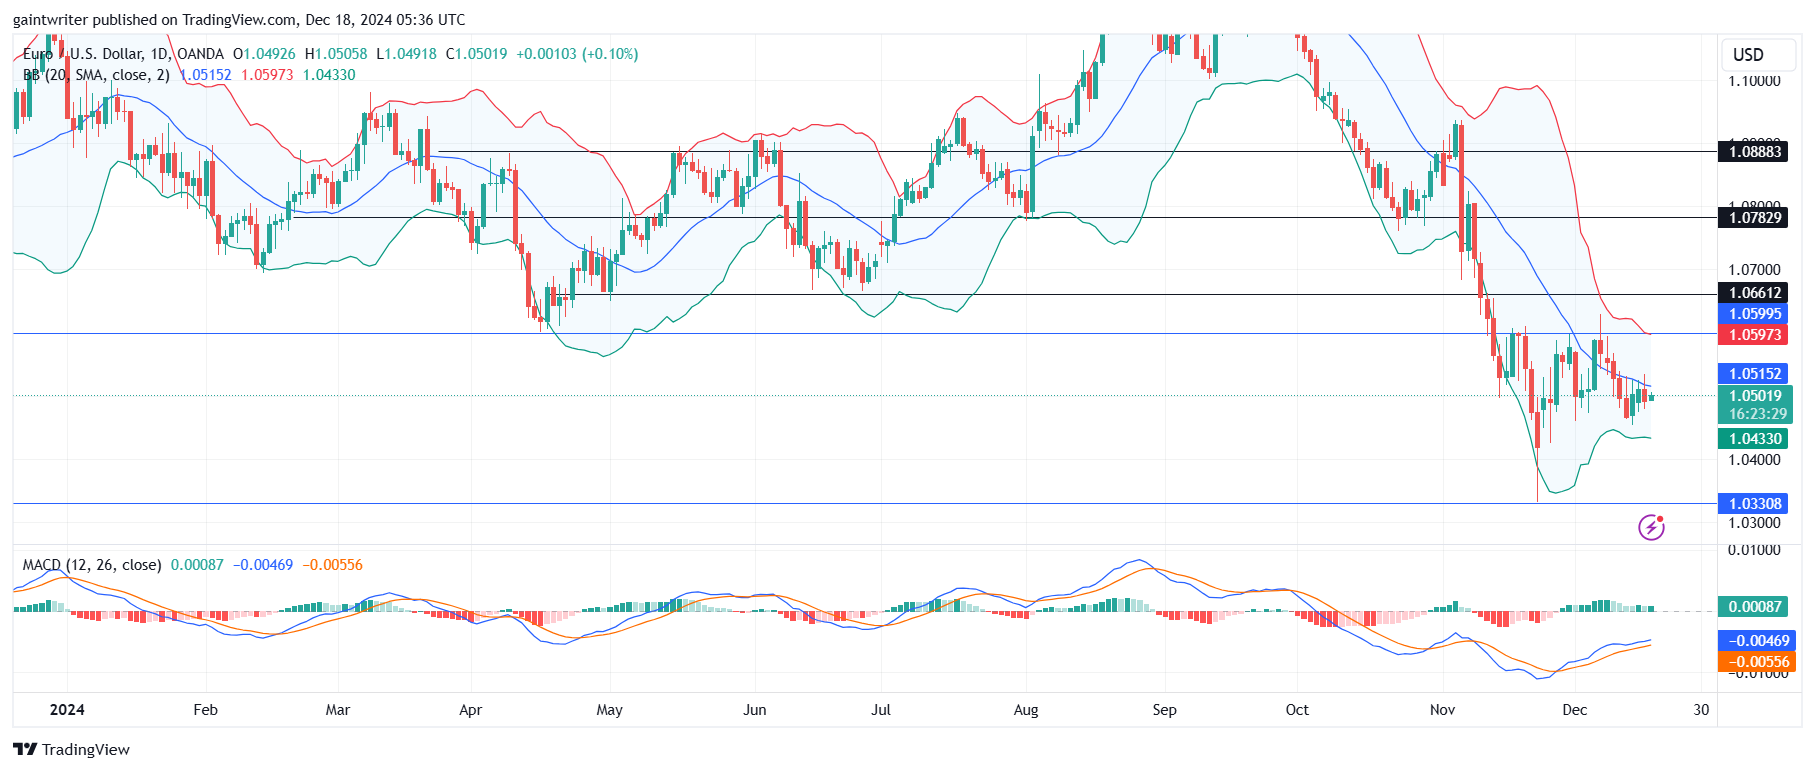Click the 1.07000 price scale label
This screenshot has width=1815, height=771.
pos(1755,270)
